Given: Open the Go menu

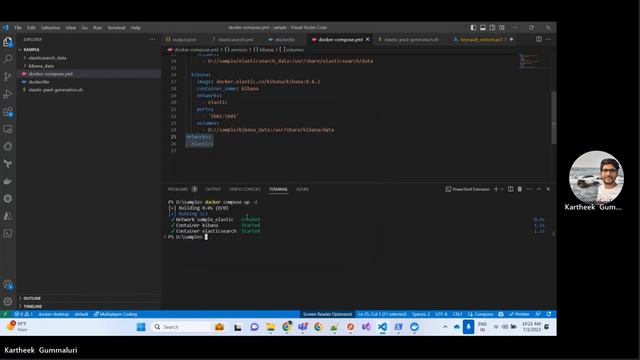Looking at the screenshot, I should click(84, 28).
